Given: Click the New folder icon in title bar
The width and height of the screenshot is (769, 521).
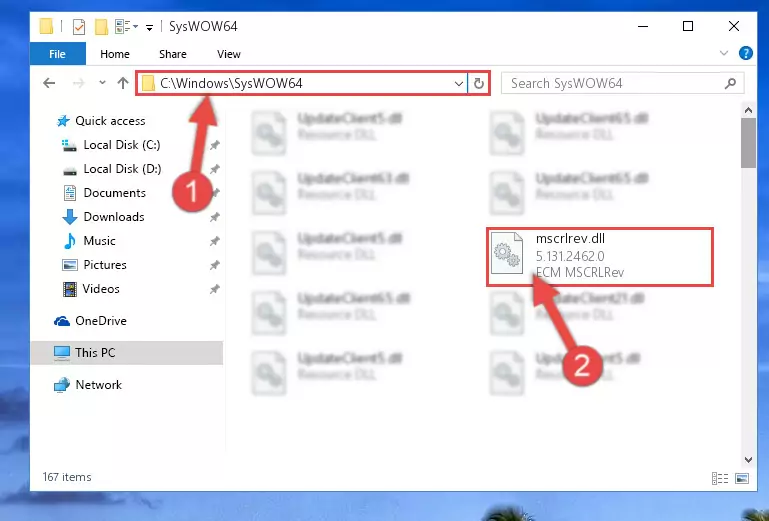Looking at the screenshot, I should click(102, 26).
